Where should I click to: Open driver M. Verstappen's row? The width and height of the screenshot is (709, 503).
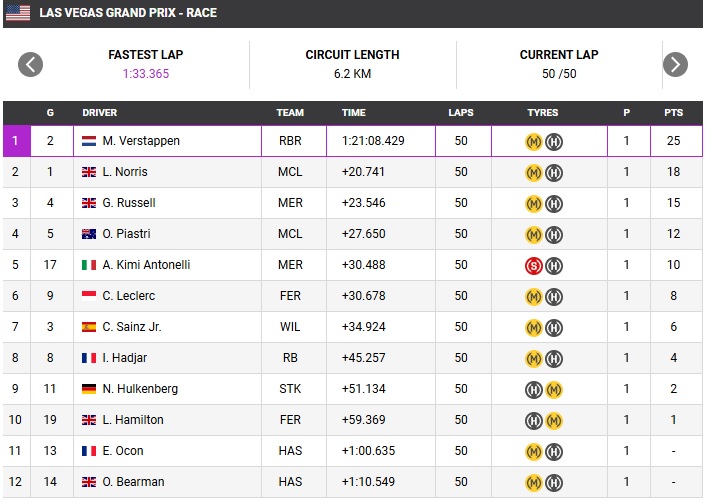[141, 141]
